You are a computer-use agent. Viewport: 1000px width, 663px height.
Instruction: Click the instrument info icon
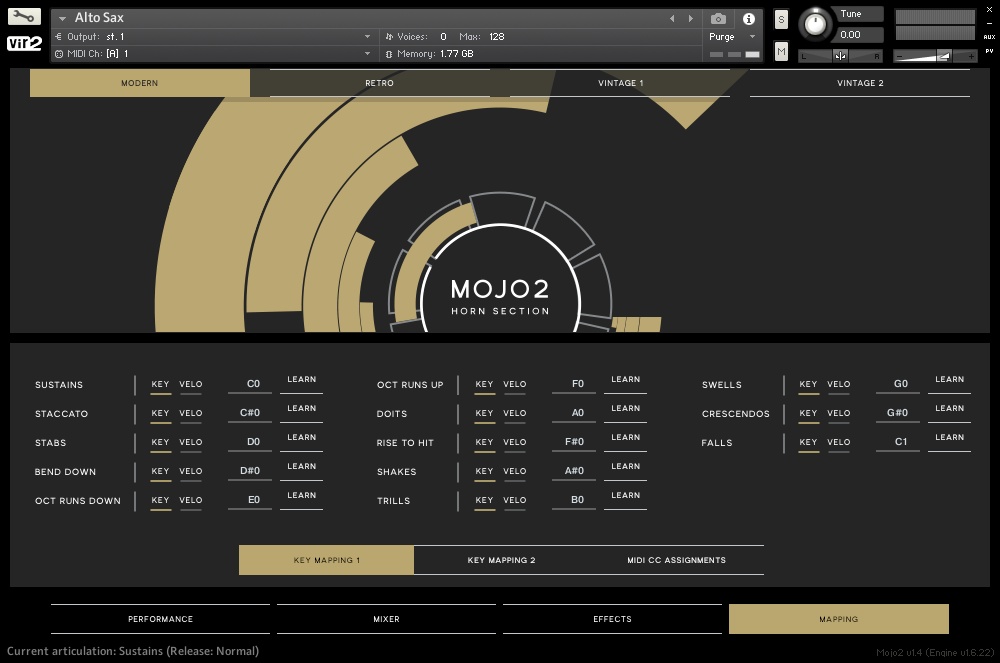pyautogui.click(x=748, y=18)
